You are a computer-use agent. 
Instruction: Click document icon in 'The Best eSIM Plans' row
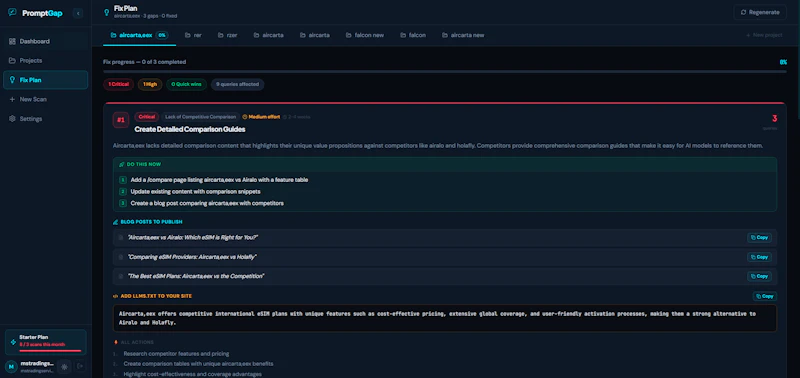pos(121,276)
